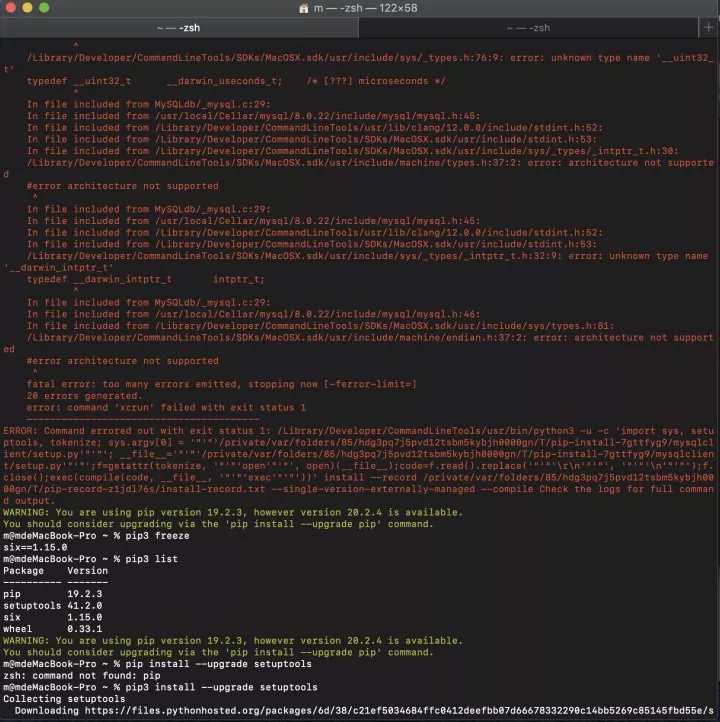Click 'zsh: command not found: pip' message

(x=80, y=675)
